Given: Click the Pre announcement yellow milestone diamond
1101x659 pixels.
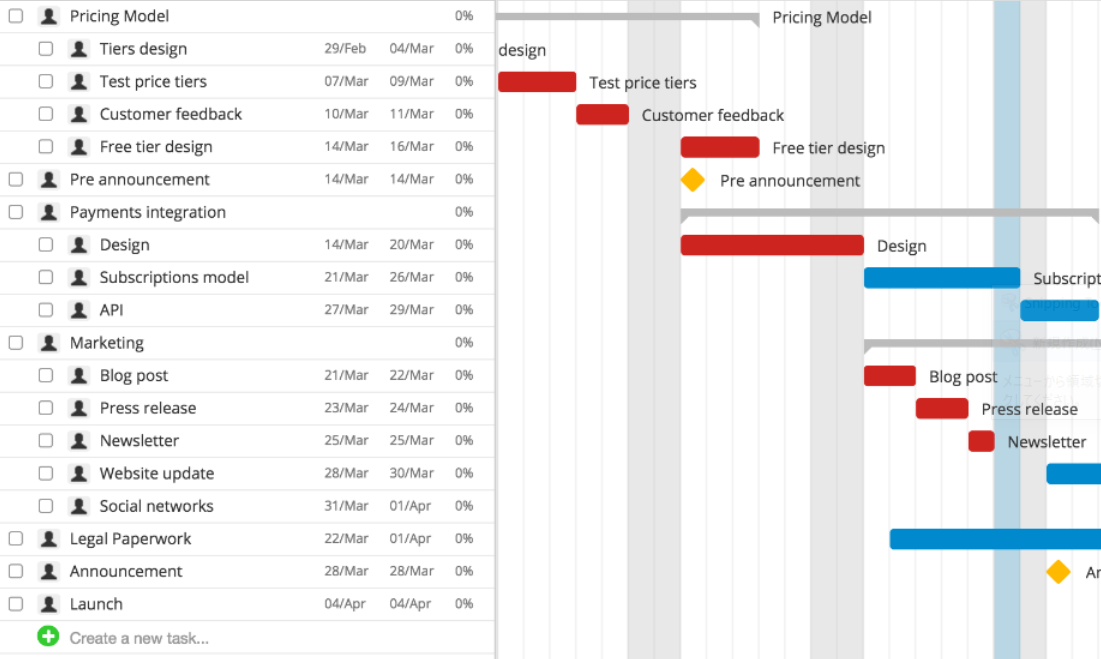Looking at the screenshot, I should (x=692, y=180).
